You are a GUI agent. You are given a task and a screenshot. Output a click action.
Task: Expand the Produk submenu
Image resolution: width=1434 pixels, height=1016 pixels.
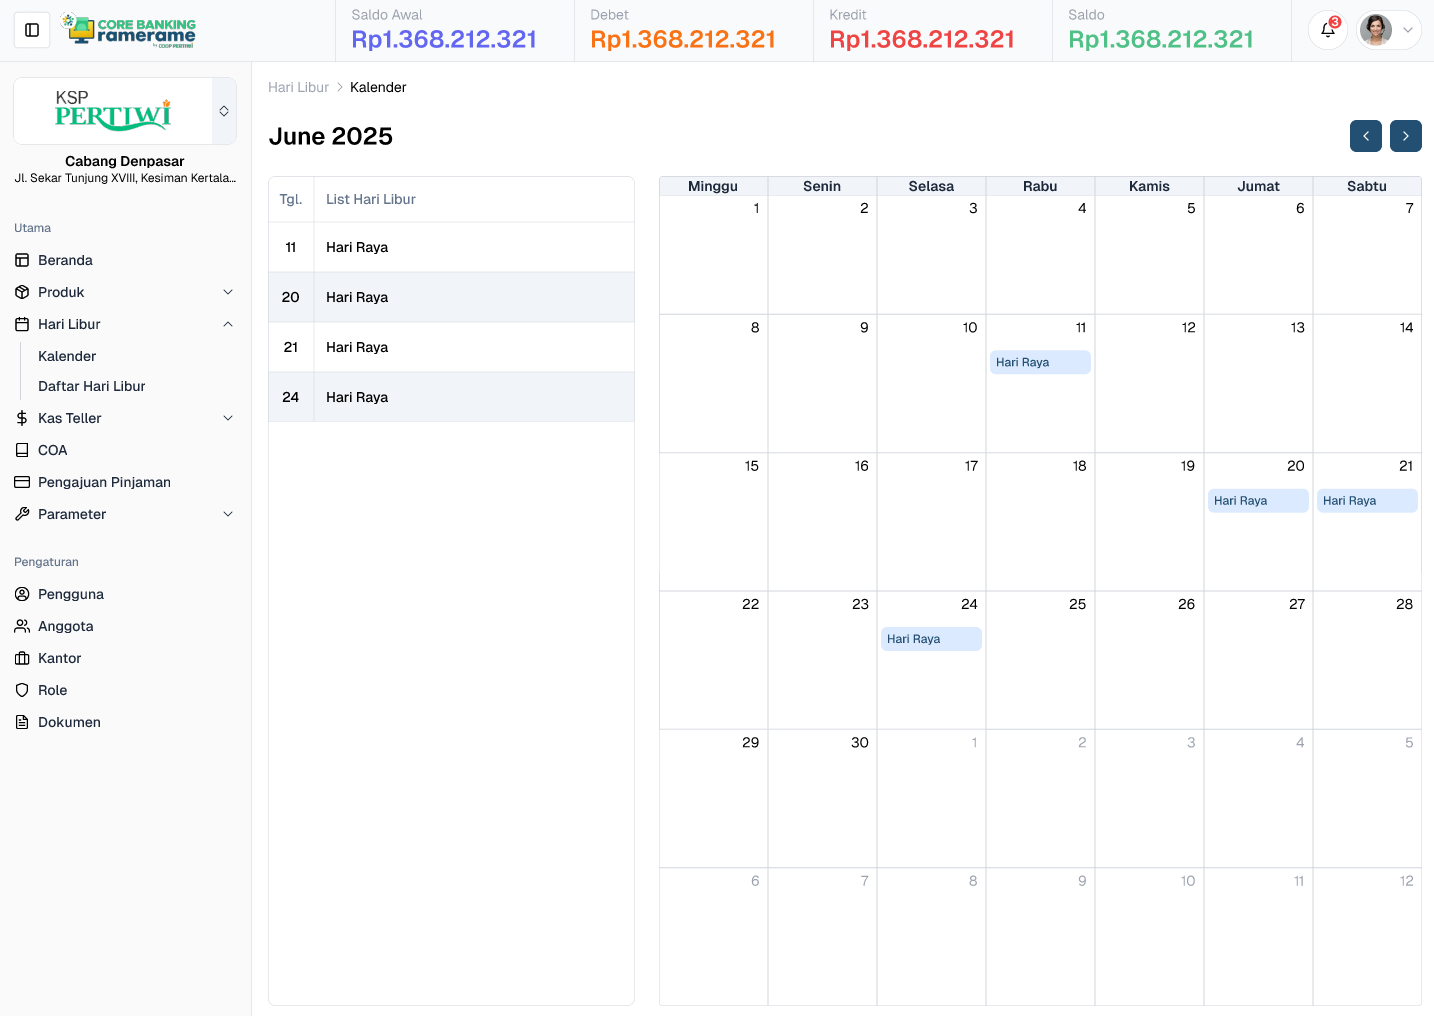point(228,292)
